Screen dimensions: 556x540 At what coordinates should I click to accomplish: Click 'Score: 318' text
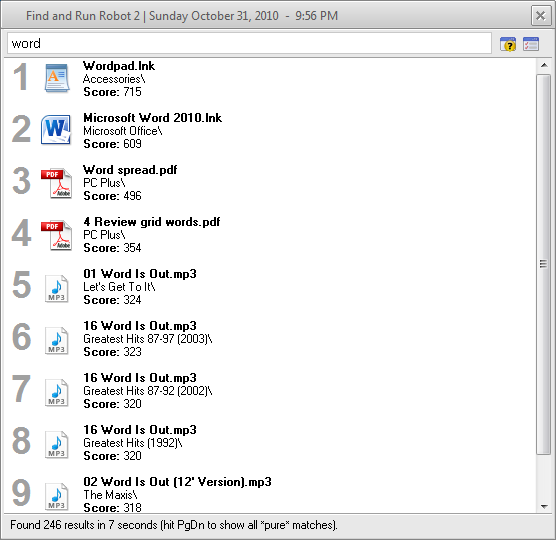(112, 508)
